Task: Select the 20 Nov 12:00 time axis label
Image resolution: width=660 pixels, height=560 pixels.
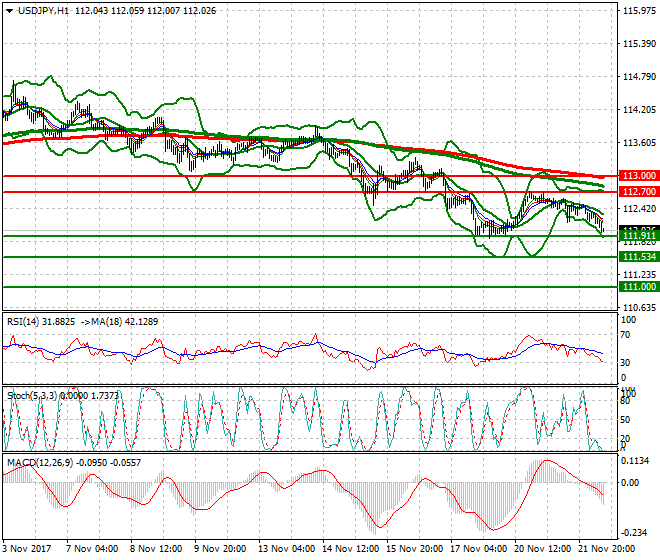Action: click(x=542, y=549)
